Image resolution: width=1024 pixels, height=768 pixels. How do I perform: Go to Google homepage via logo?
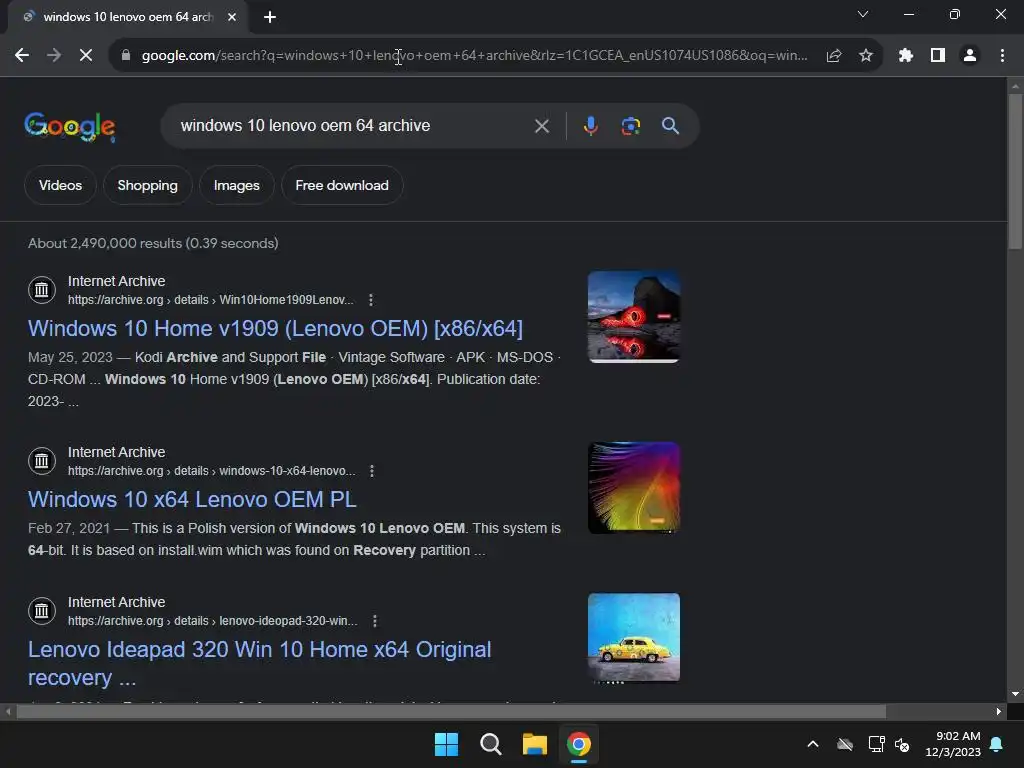pos(70,126)
